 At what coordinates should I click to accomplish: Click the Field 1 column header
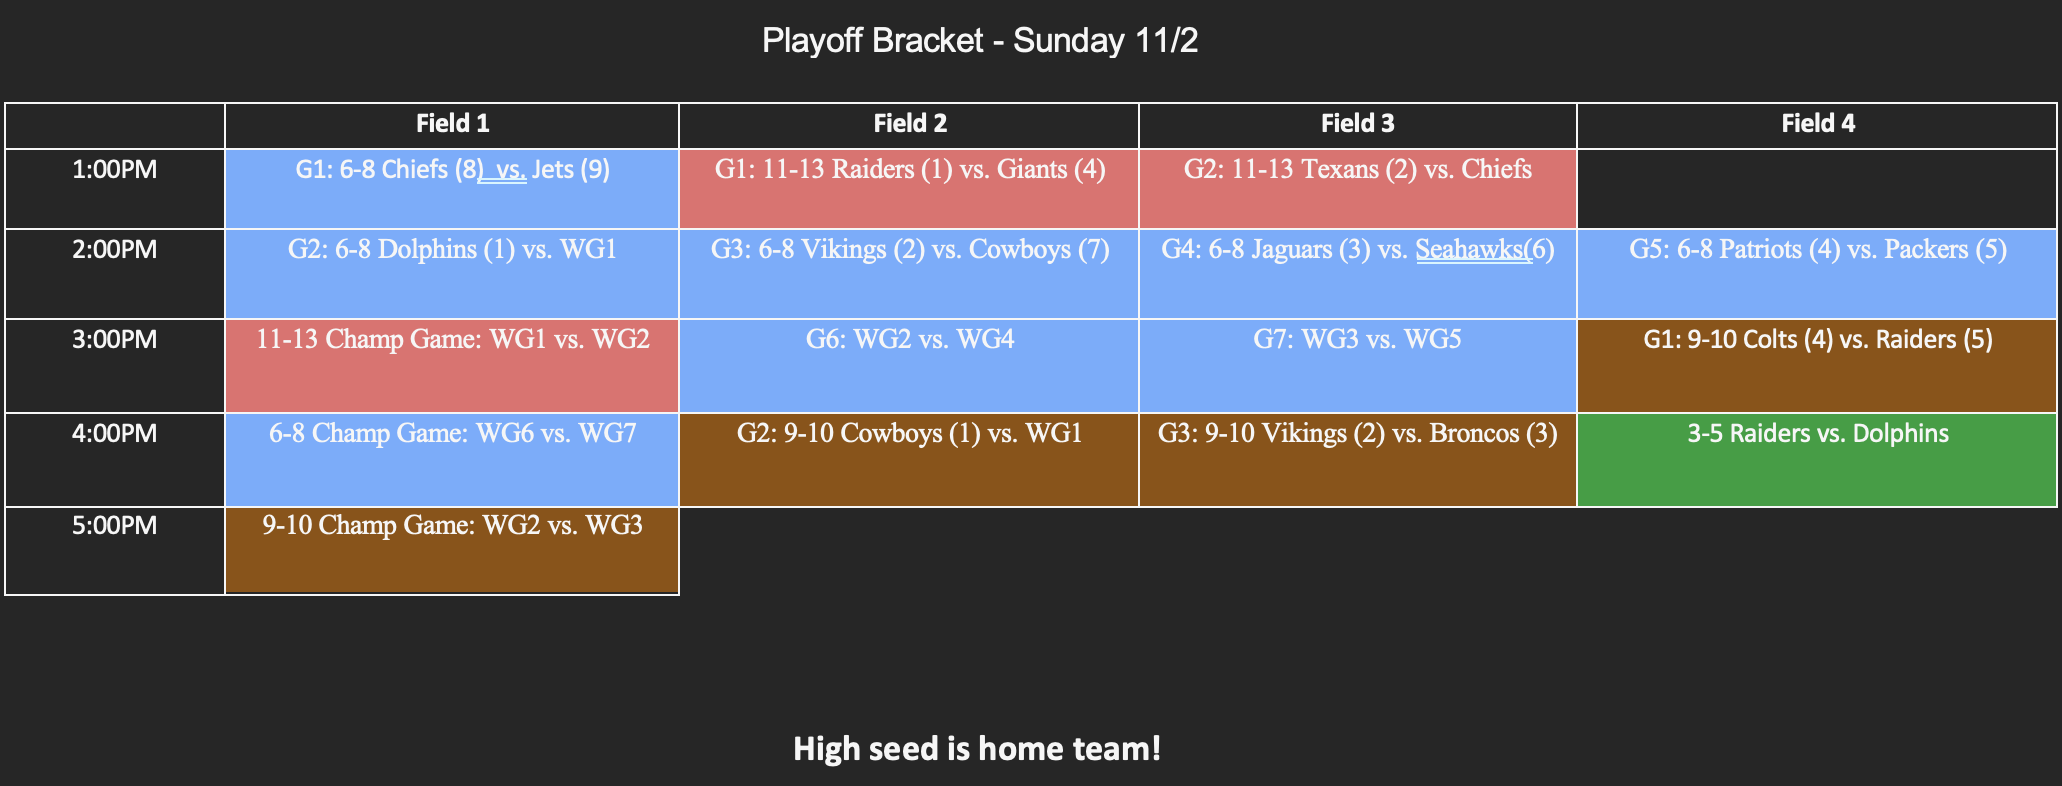pyautogui.click(x=452, y=124)
